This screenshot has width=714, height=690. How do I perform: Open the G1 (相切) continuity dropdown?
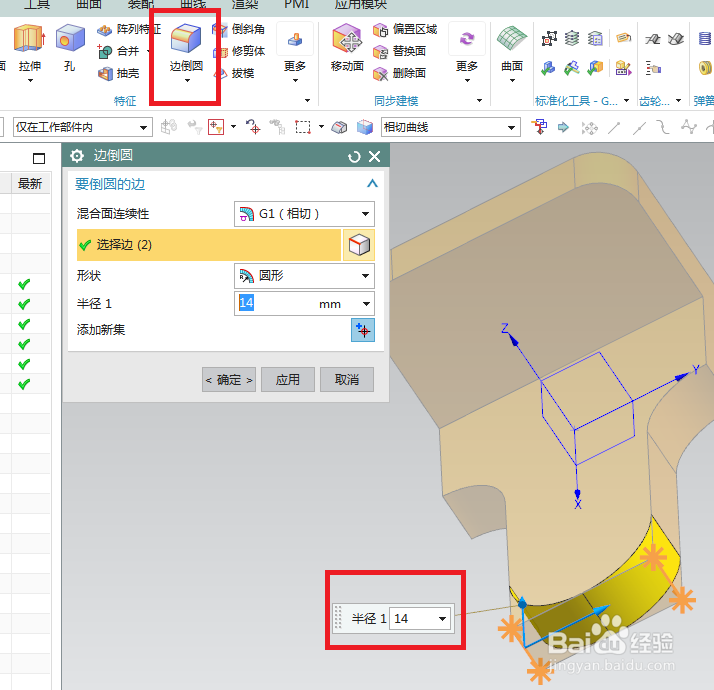304,214
